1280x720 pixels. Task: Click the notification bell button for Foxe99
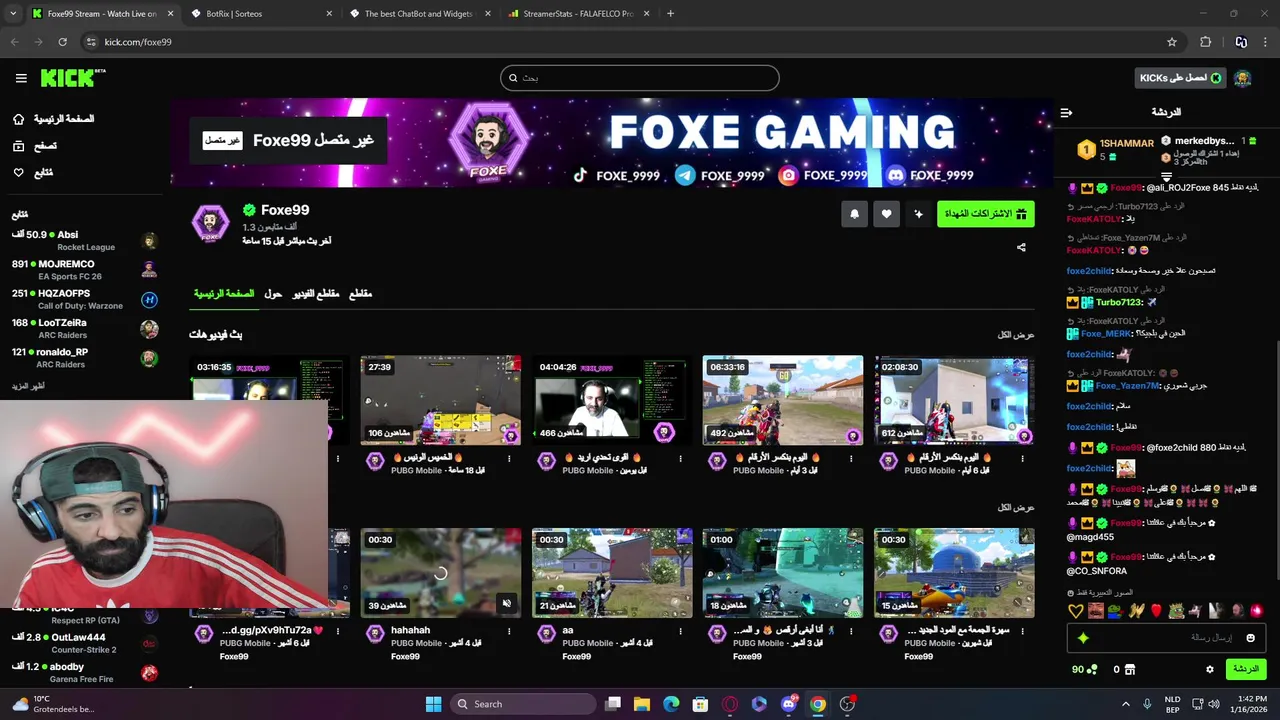854,214
